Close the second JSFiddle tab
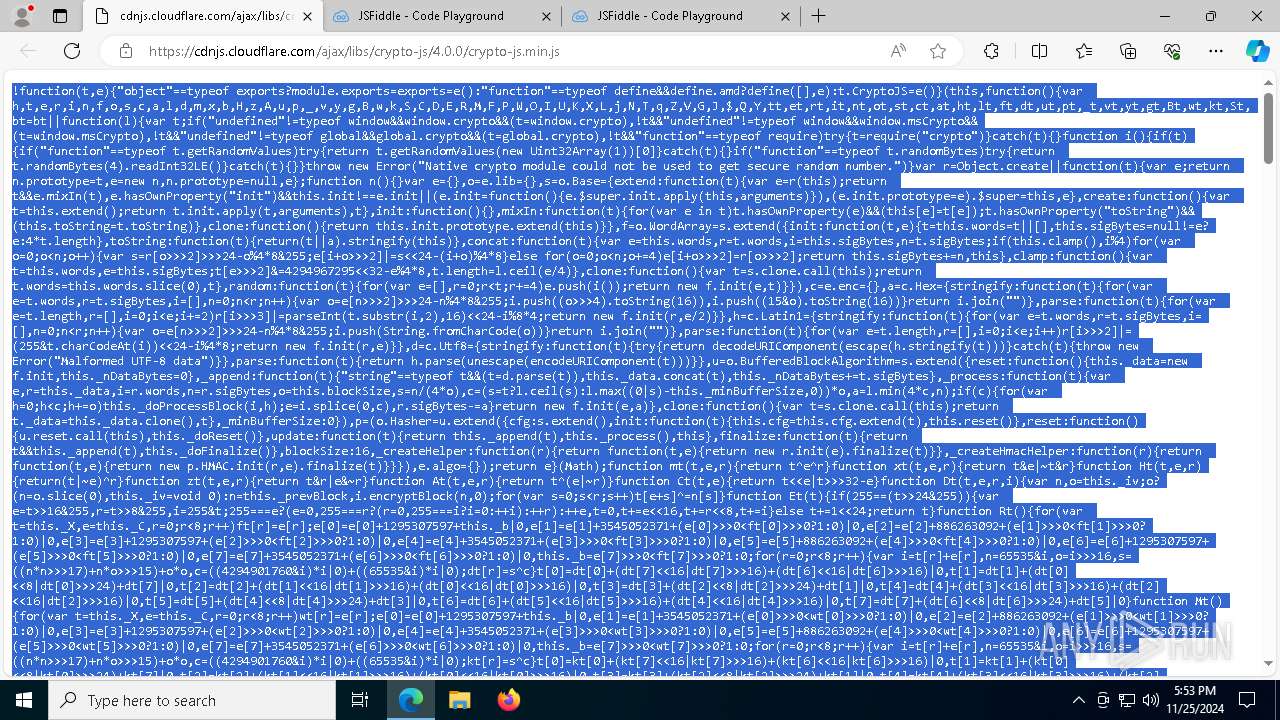Viewport: 1280px width, 720px height. (x=784, y=16)
